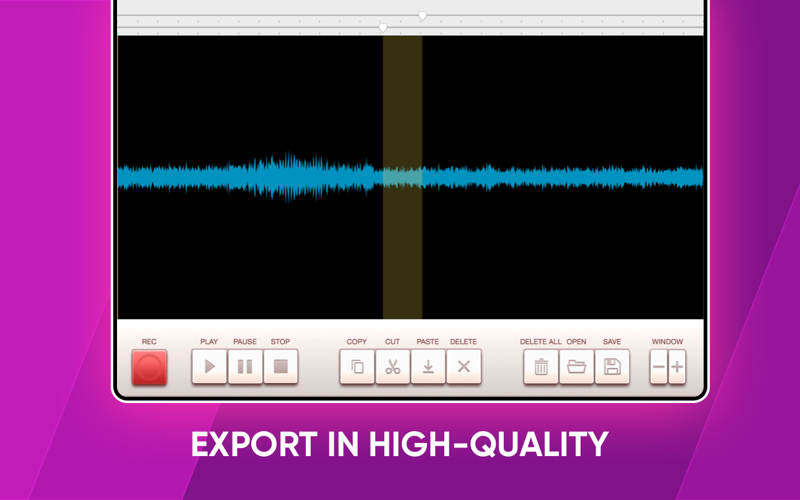Click the upper selection marker on the ruler
This screenshot has height=500, width=800.
coord(422,16)
